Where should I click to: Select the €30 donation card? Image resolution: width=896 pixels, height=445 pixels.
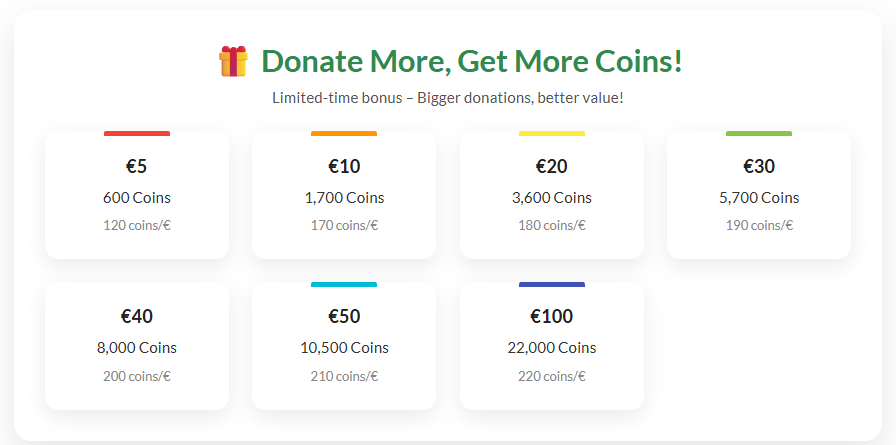(x=759, y=195)
